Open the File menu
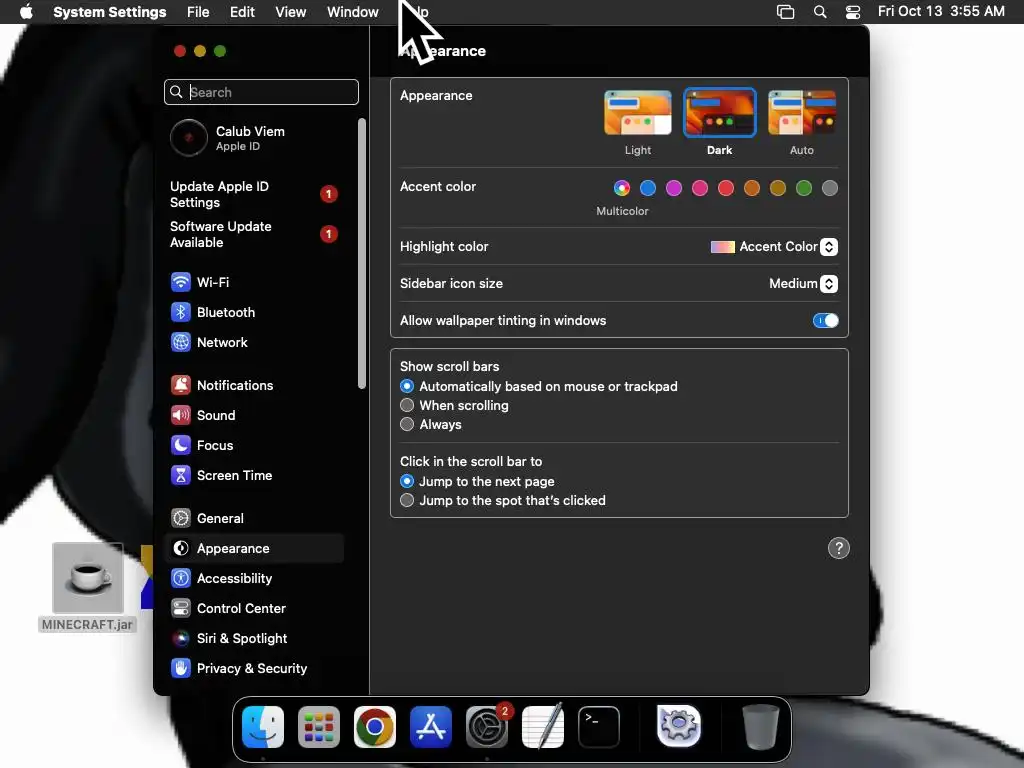Screen dimensions: 1024x768 [x=198, y=12]
